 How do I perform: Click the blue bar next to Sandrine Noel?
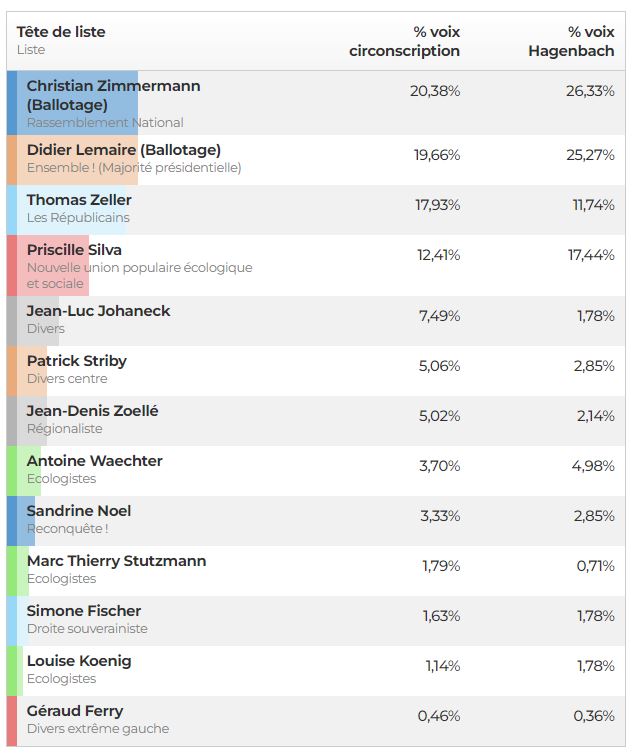[12, 521]
